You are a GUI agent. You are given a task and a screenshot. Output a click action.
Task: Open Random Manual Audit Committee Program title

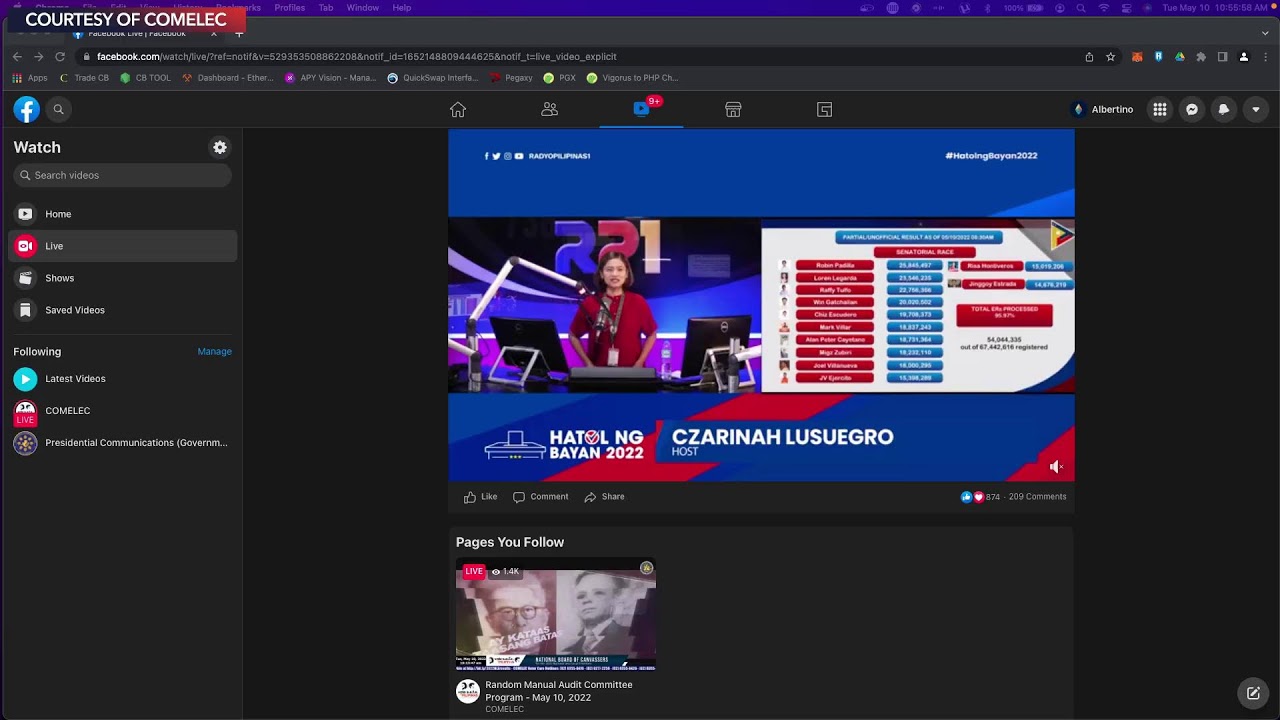(x=559, y=691)
